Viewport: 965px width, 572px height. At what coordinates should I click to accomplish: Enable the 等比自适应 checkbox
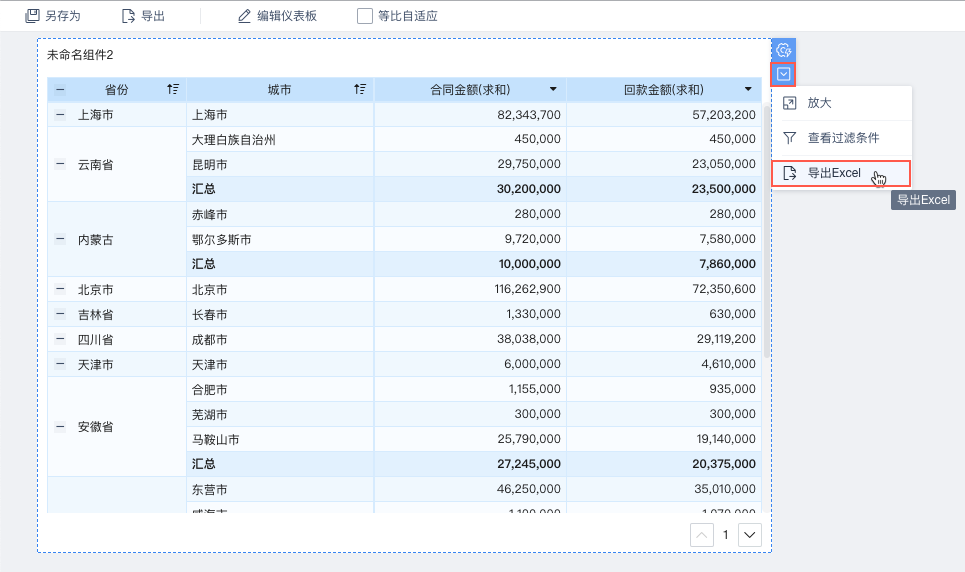tap(365, 16)
